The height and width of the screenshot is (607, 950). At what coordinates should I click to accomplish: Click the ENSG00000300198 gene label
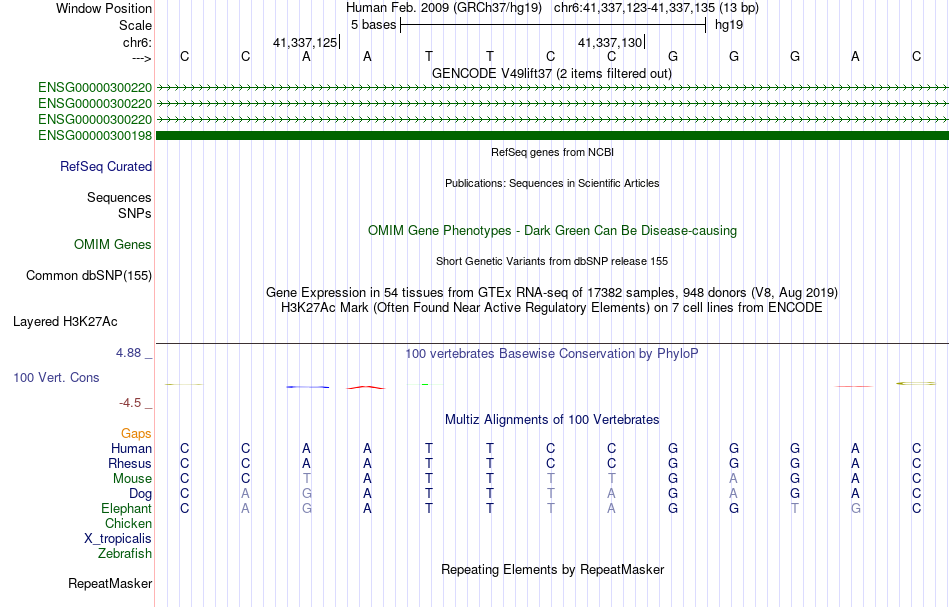[95, 136]
